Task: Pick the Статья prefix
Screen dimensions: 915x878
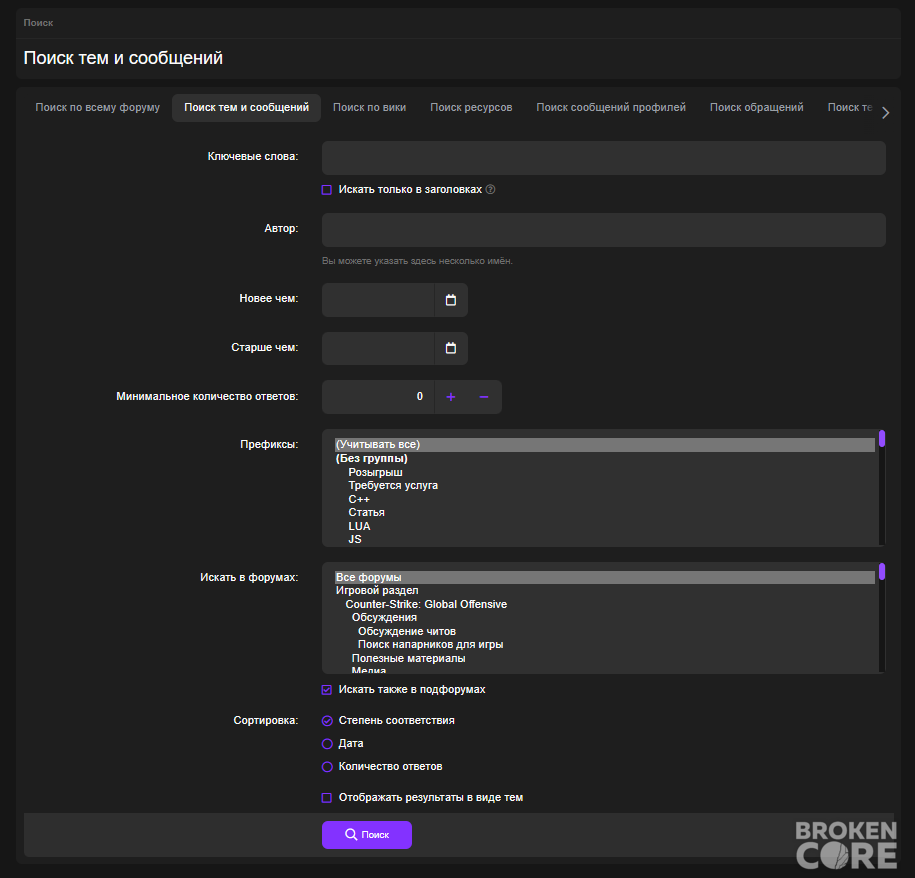Action: (x=605, y=512)
